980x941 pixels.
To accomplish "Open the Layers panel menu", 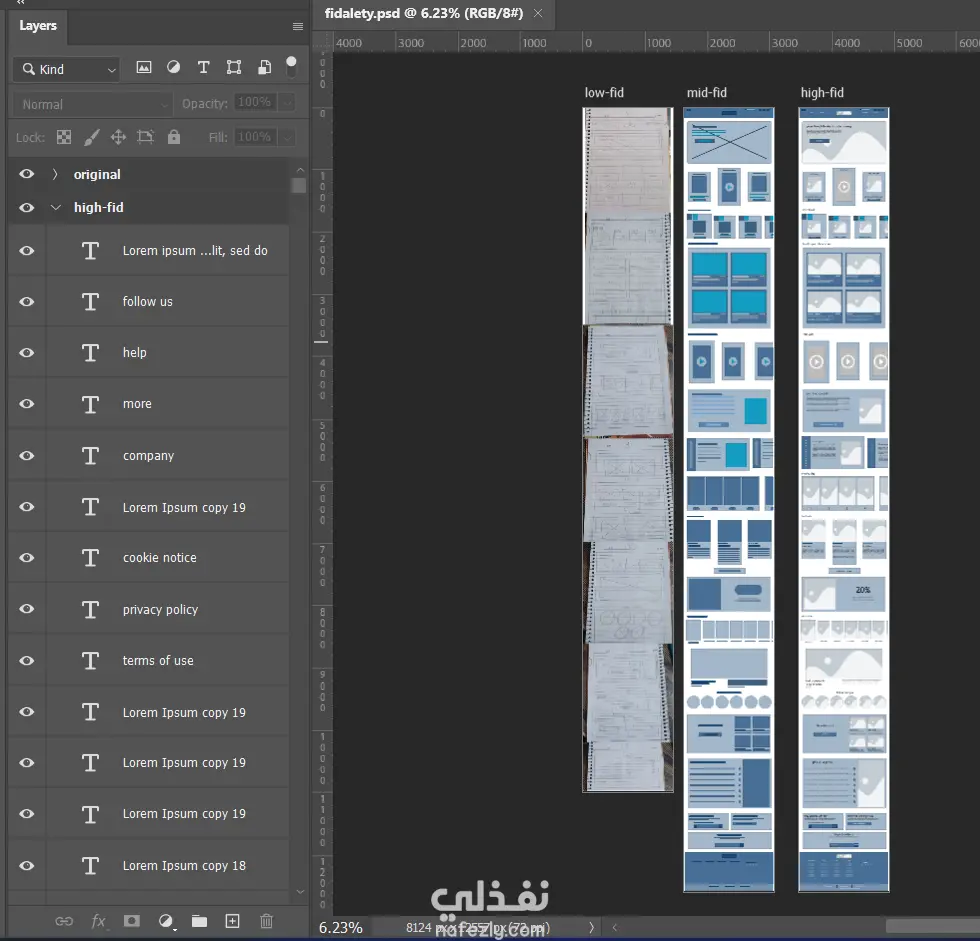I will pos(298,26).
